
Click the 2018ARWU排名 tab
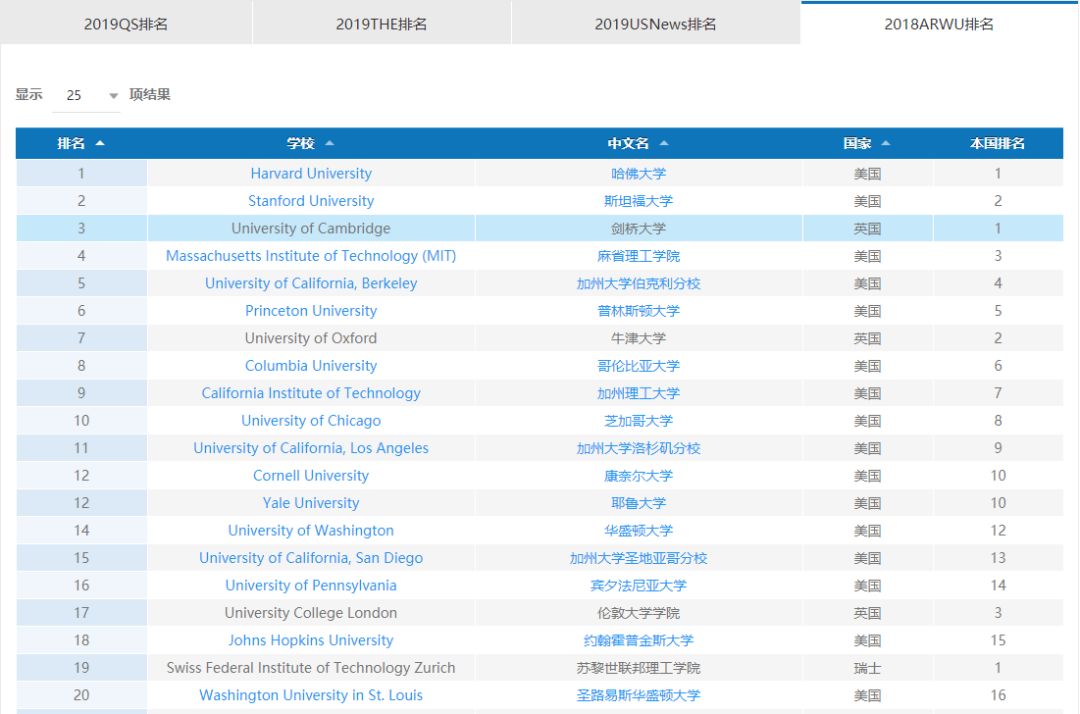[939, 24]
